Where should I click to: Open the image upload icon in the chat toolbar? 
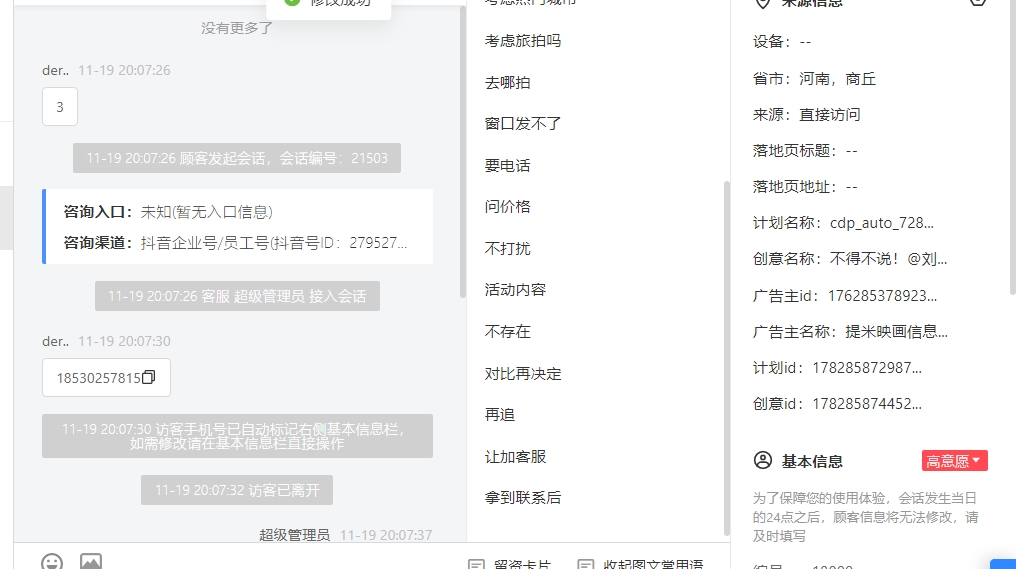91,561
